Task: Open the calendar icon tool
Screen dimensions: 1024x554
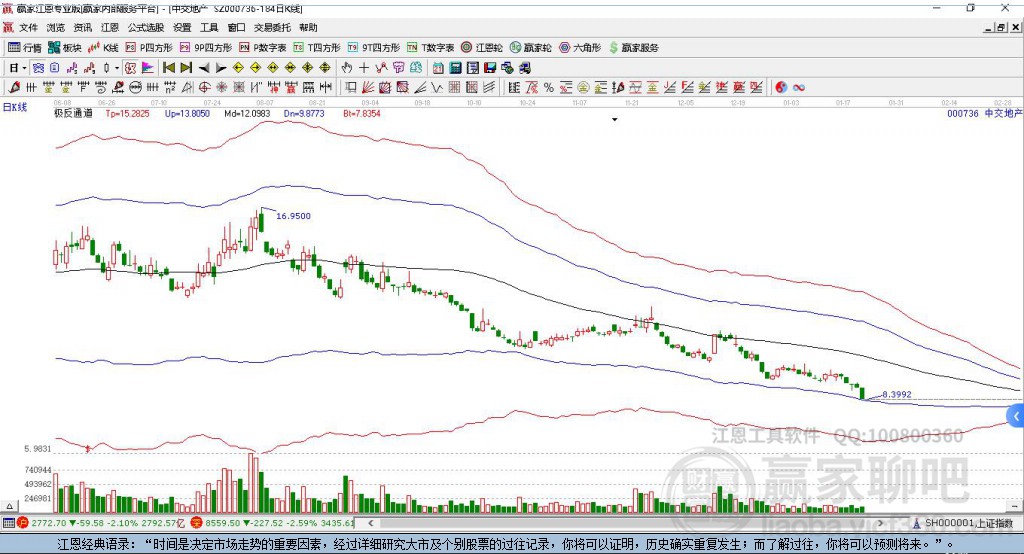Action: (x=438, y=68)
